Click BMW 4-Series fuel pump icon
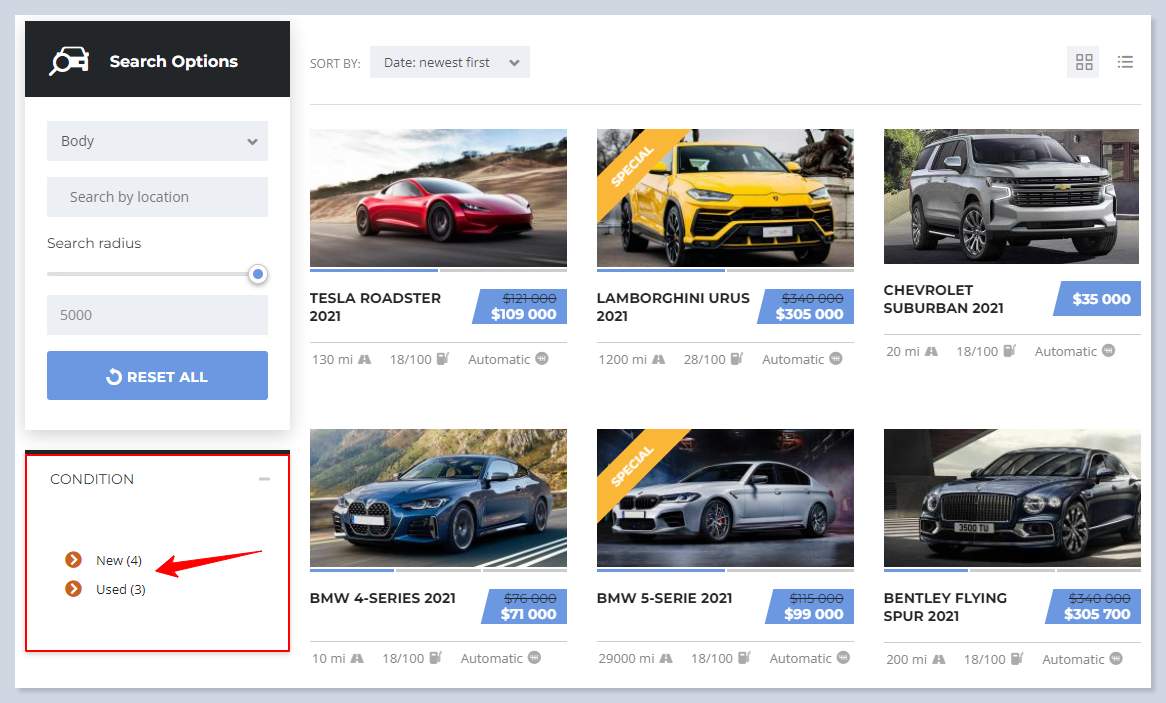Image resolution: width=1166 pixels, height=703 pixels. tap(435, 658)
